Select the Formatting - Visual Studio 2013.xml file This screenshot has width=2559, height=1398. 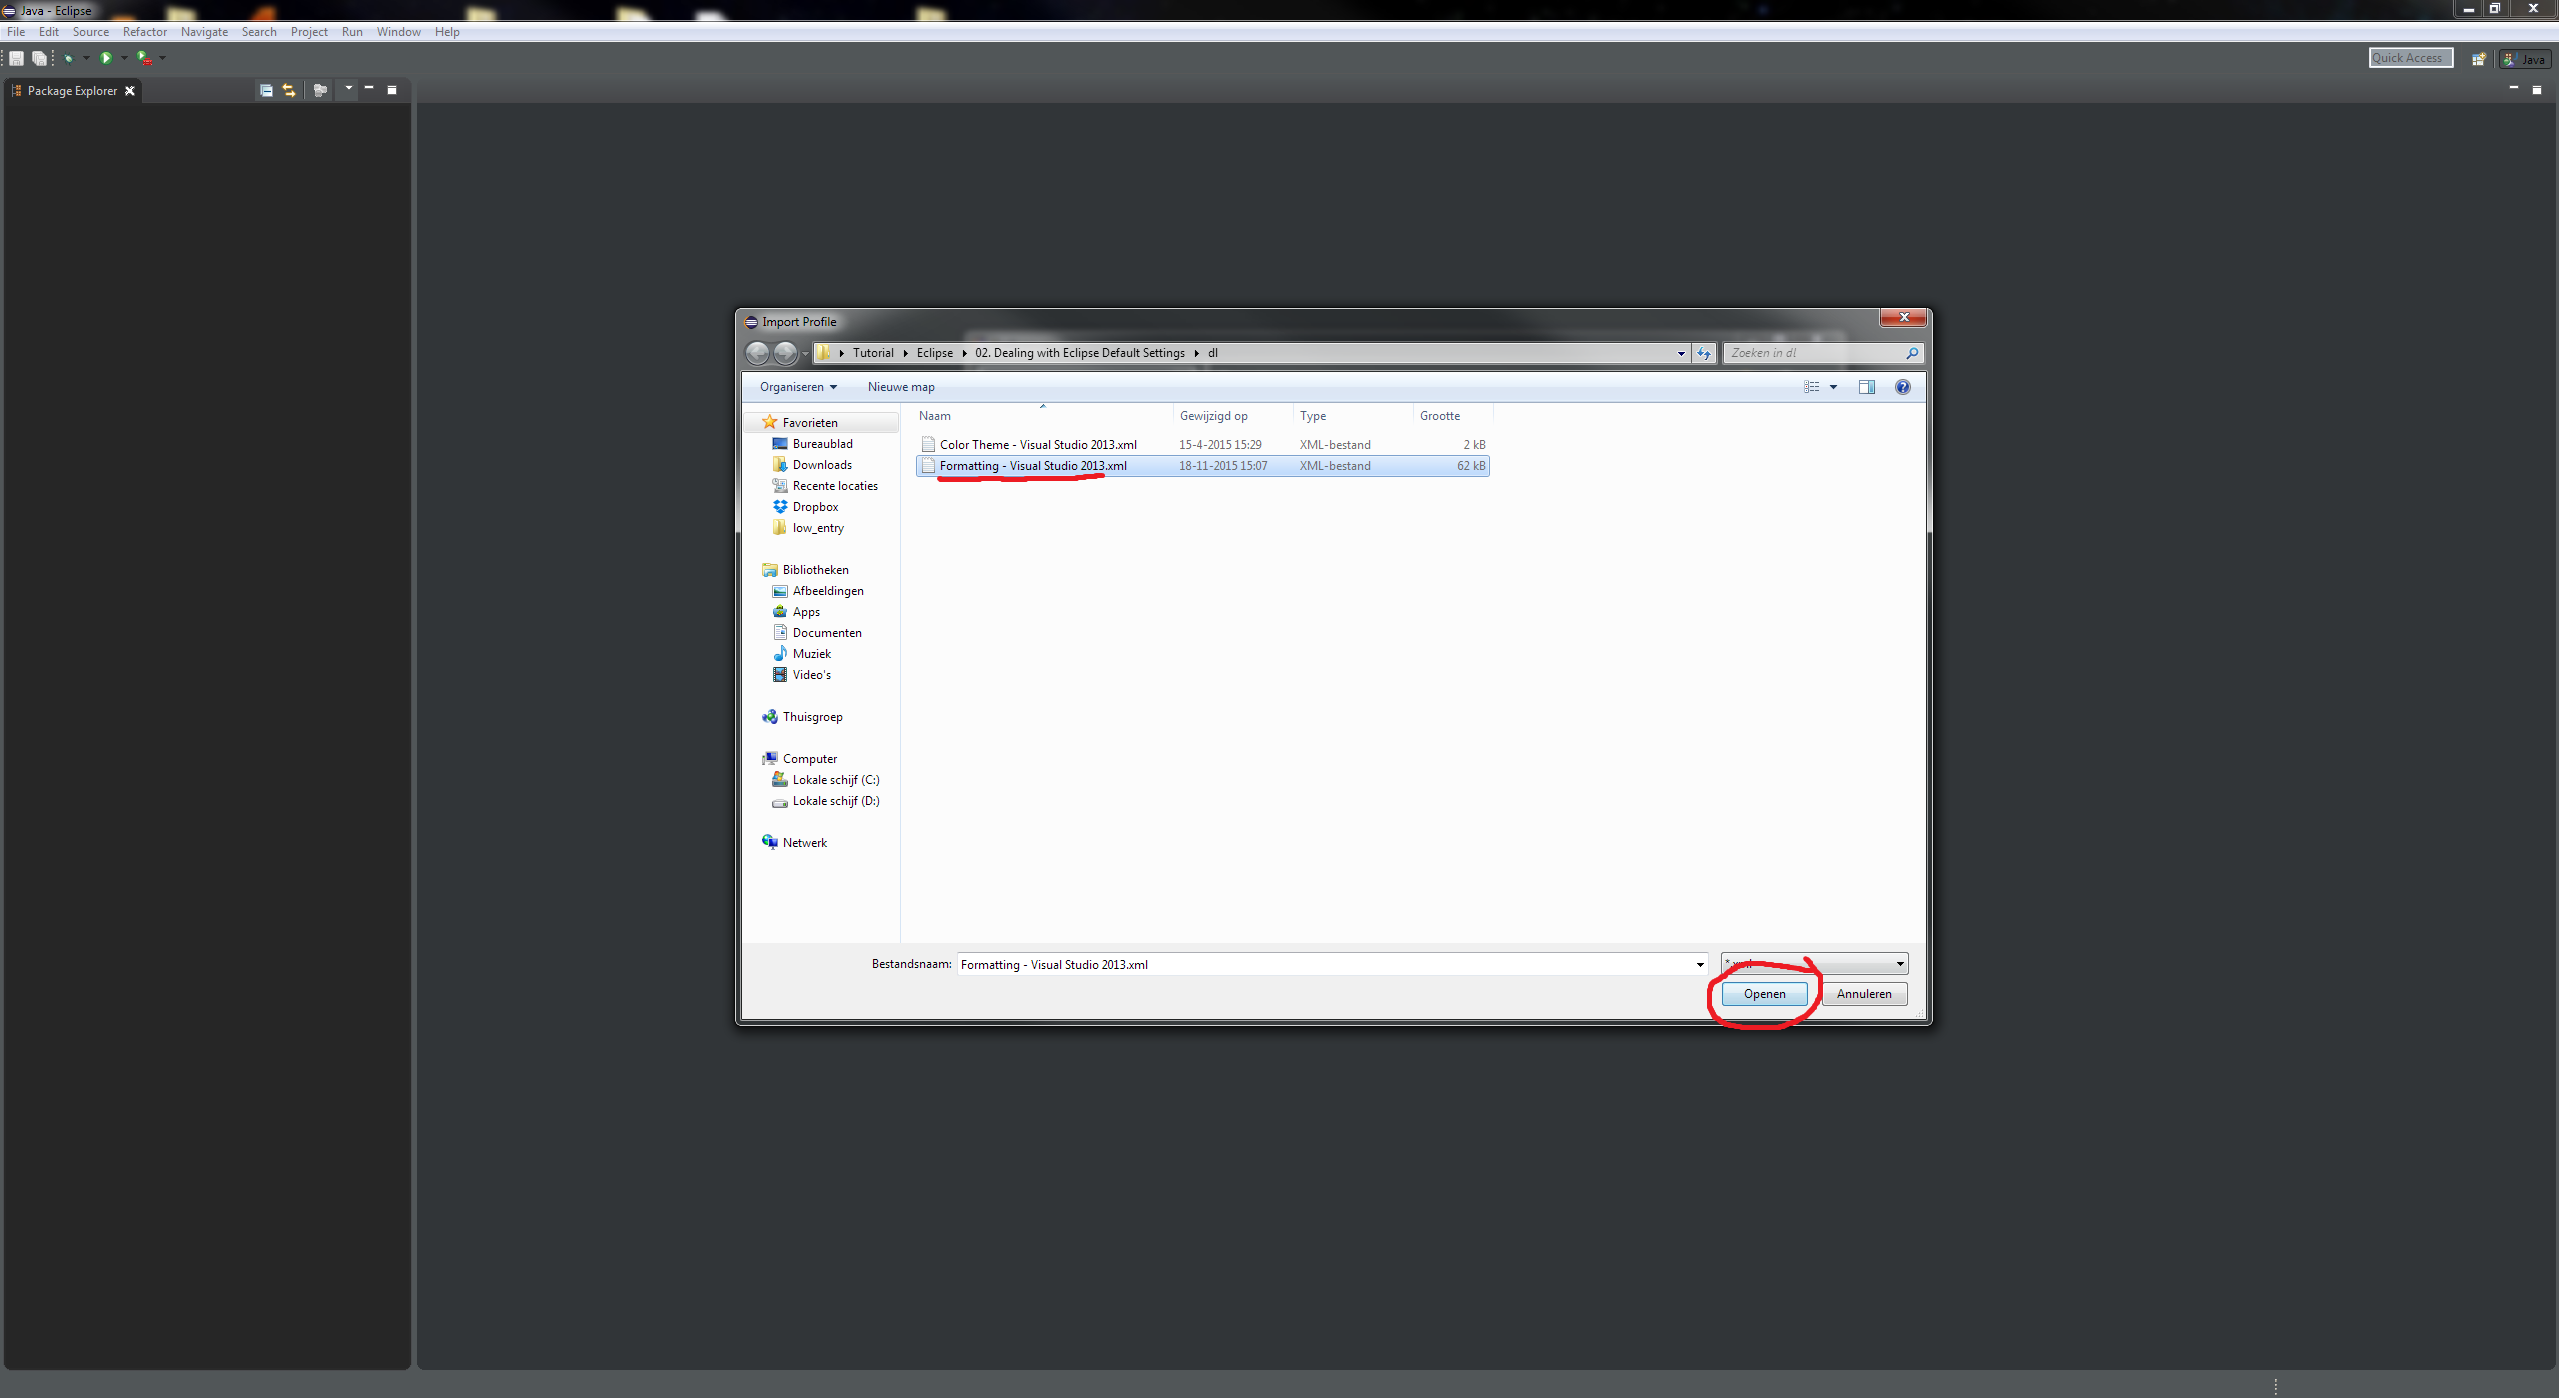[x=1032, y=465]
